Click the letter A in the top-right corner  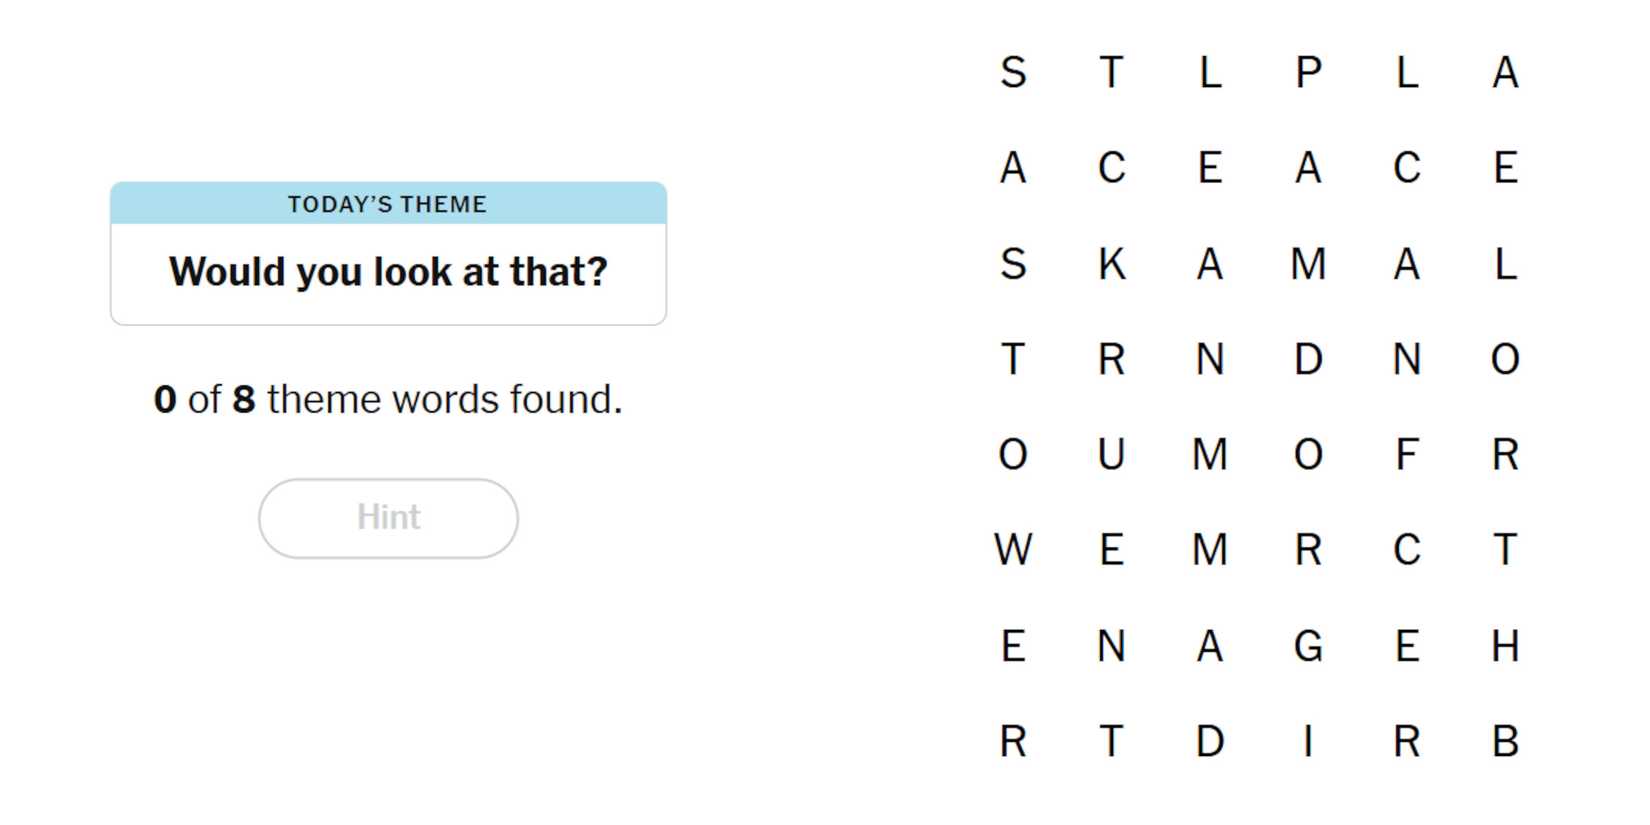coord(1505,72)
